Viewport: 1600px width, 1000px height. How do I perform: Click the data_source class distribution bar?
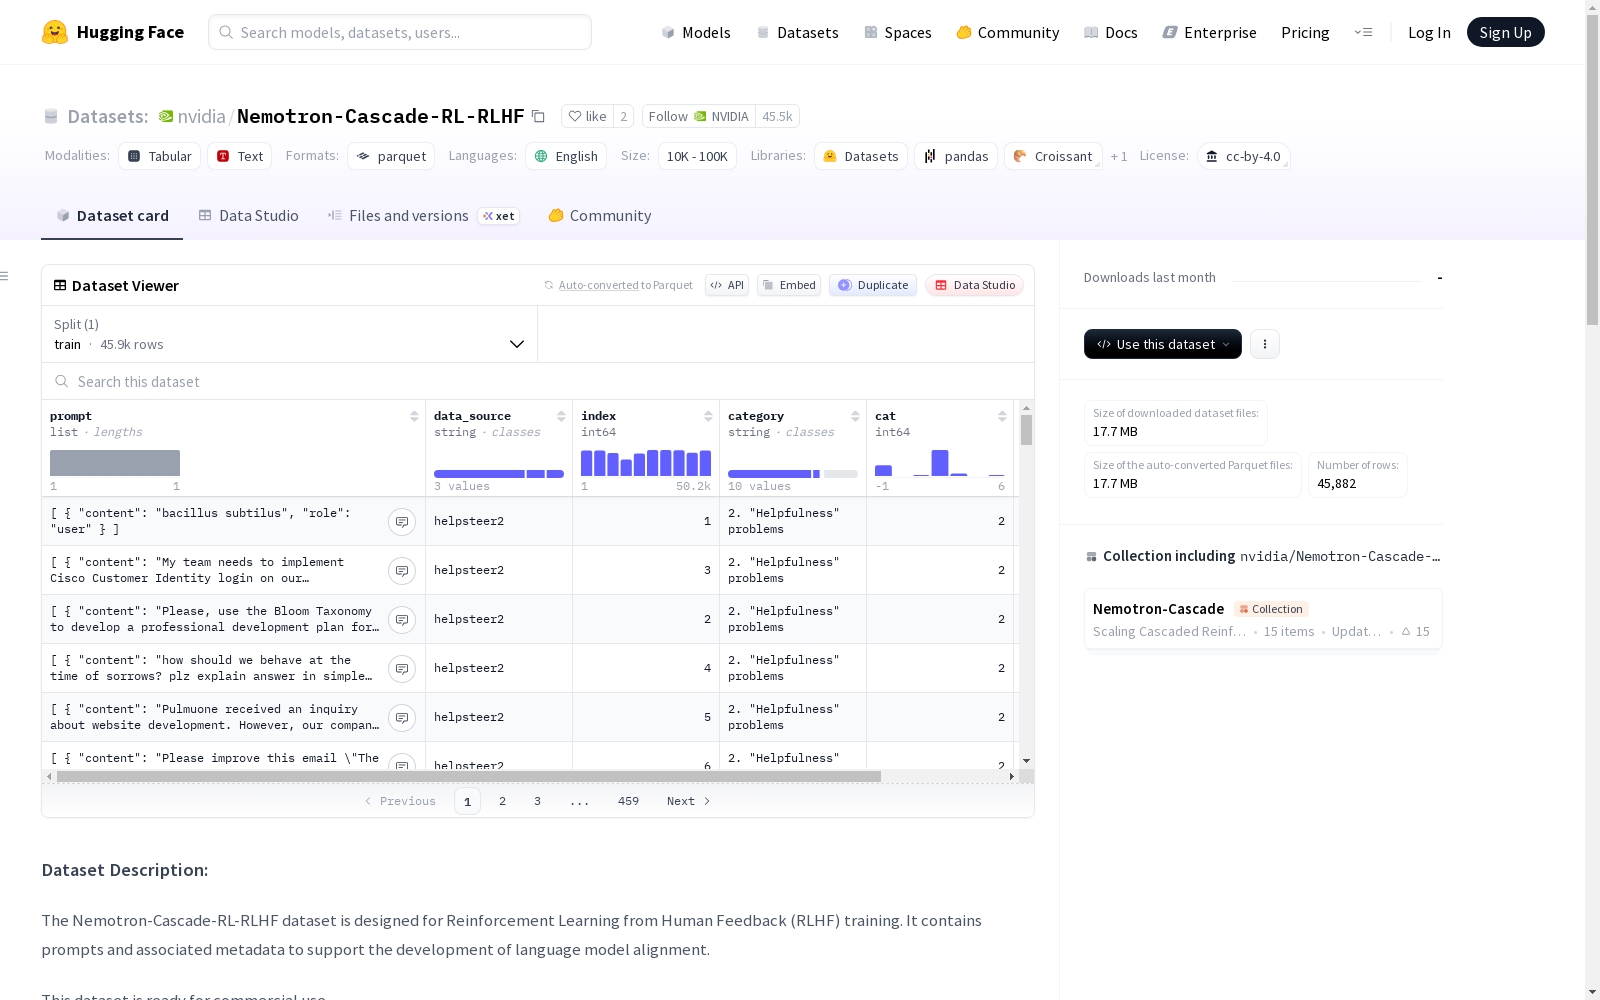pos(499,474)
